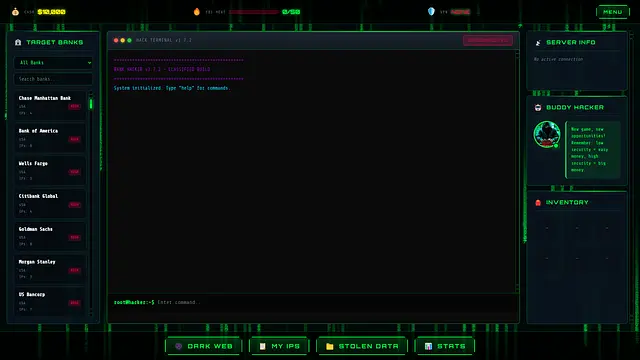Click the hooded buddy hacker avatar

pyautogui.click(x=547, y=134)
